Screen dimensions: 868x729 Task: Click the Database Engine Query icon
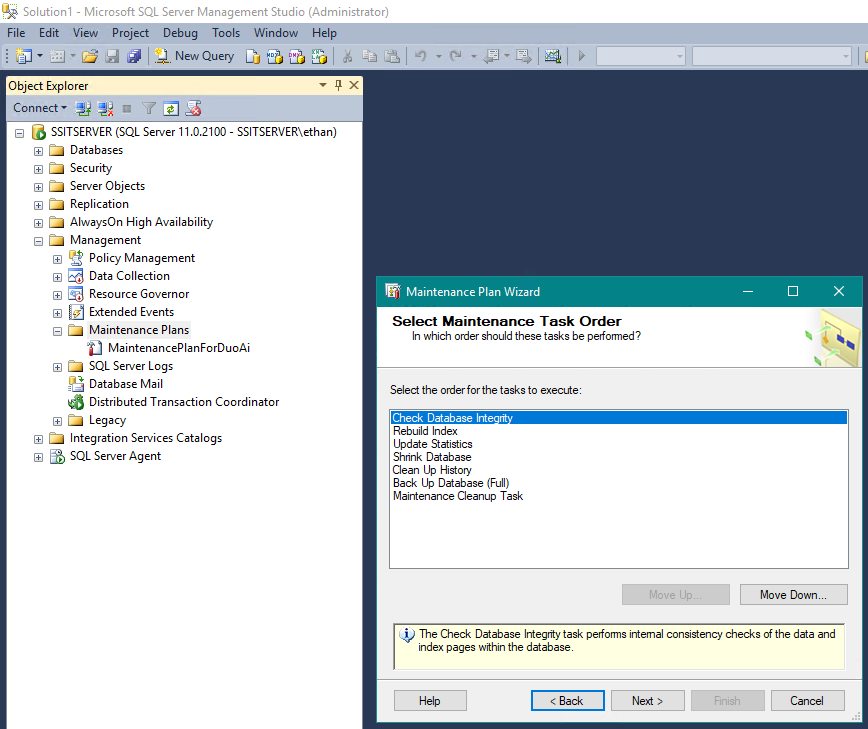tap(253, 56)
